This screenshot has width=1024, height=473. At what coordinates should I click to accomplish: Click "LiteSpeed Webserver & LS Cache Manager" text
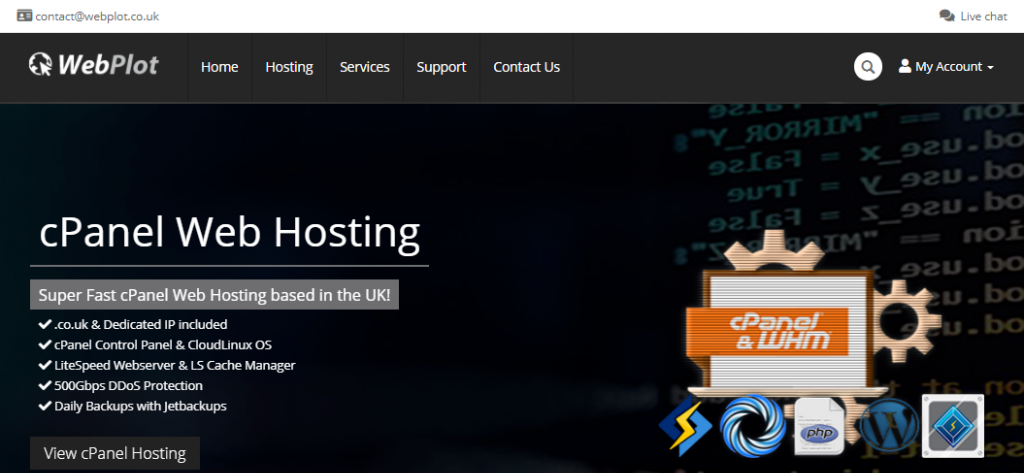point(175,365)
